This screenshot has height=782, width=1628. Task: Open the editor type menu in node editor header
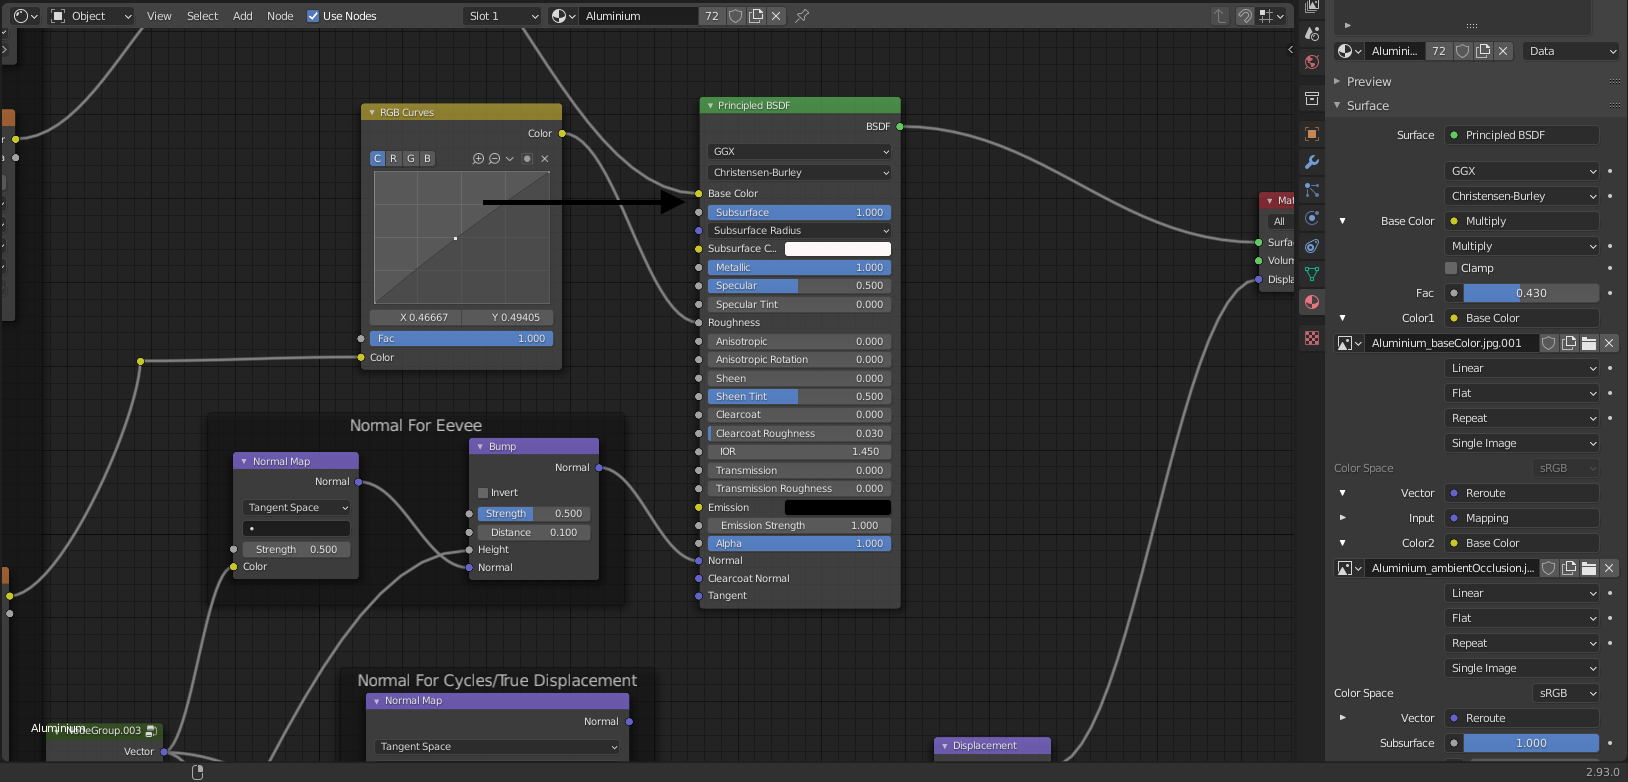[26, 16]
